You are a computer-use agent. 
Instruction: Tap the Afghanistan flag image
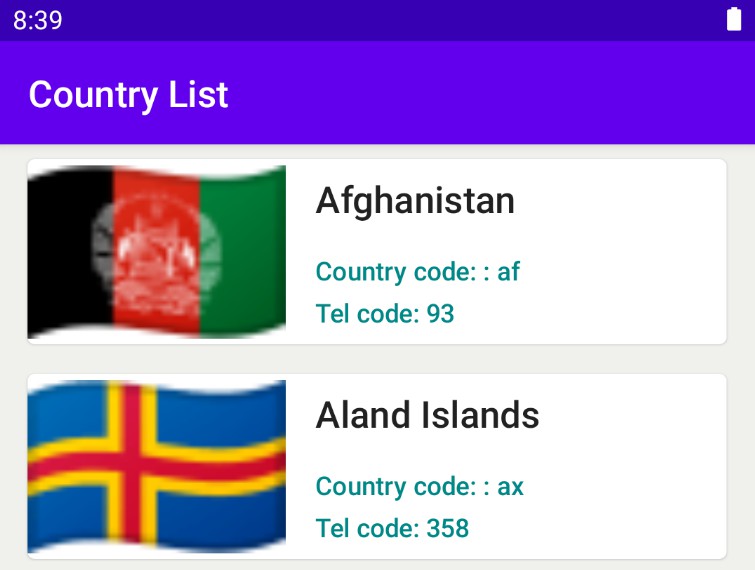pos(156,251)
